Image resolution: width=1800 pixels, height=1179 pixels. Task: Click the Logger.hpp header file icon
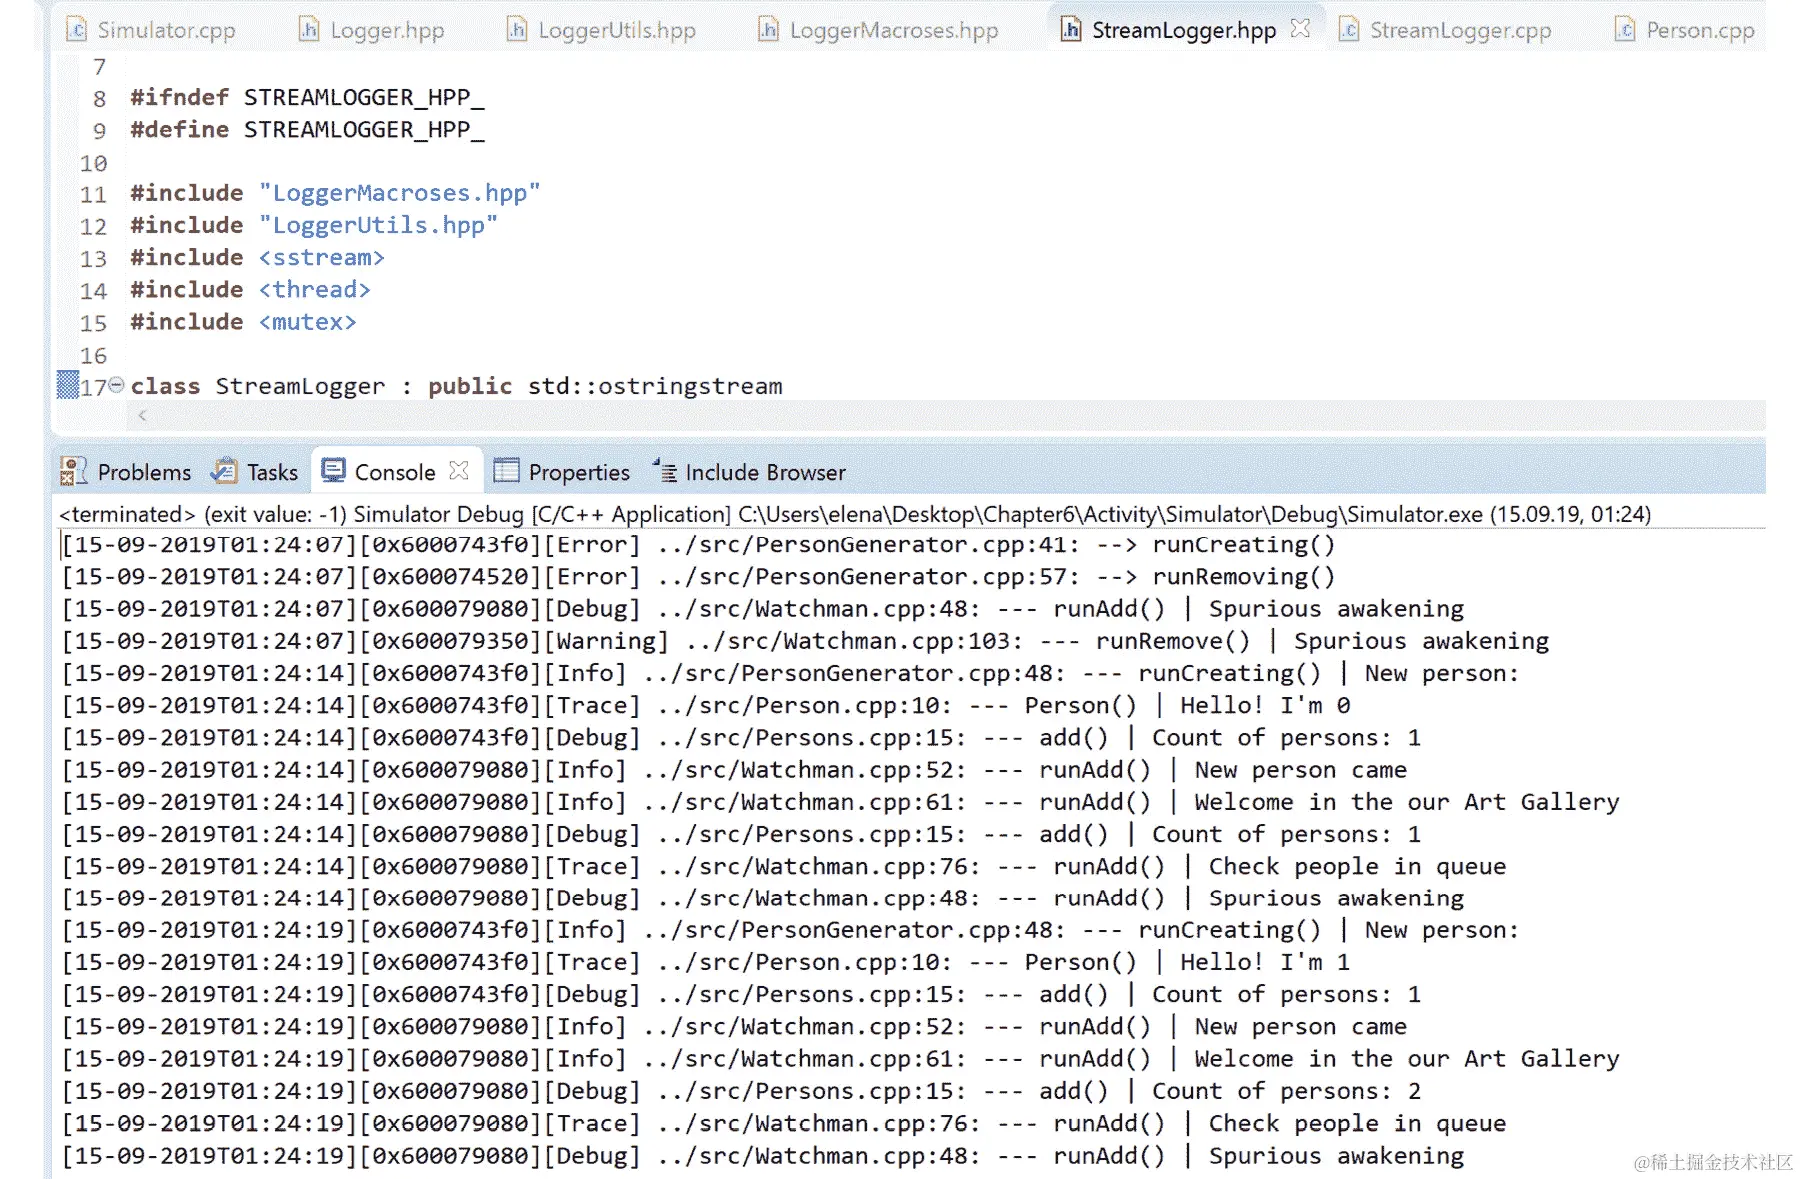[309, 30]
